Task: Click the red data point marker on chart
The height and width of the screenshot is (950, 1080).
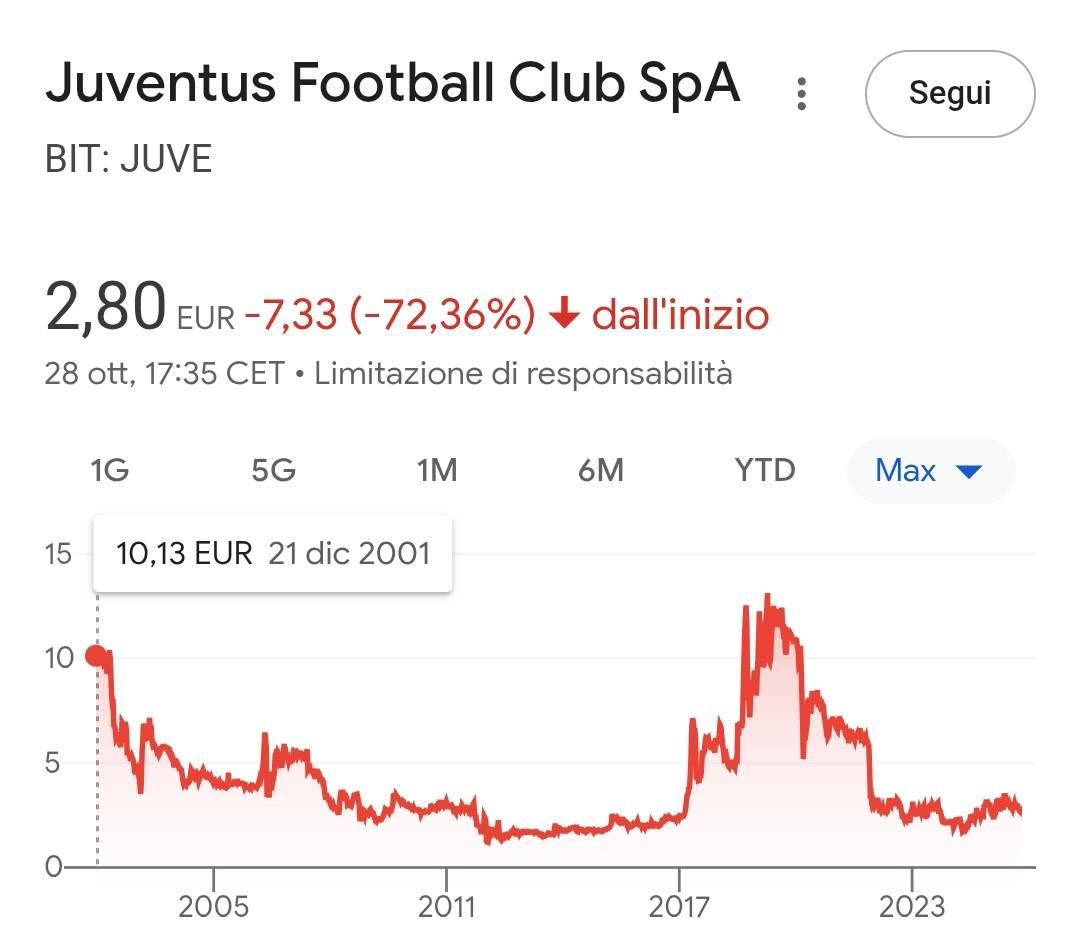Action: (97, 656)
